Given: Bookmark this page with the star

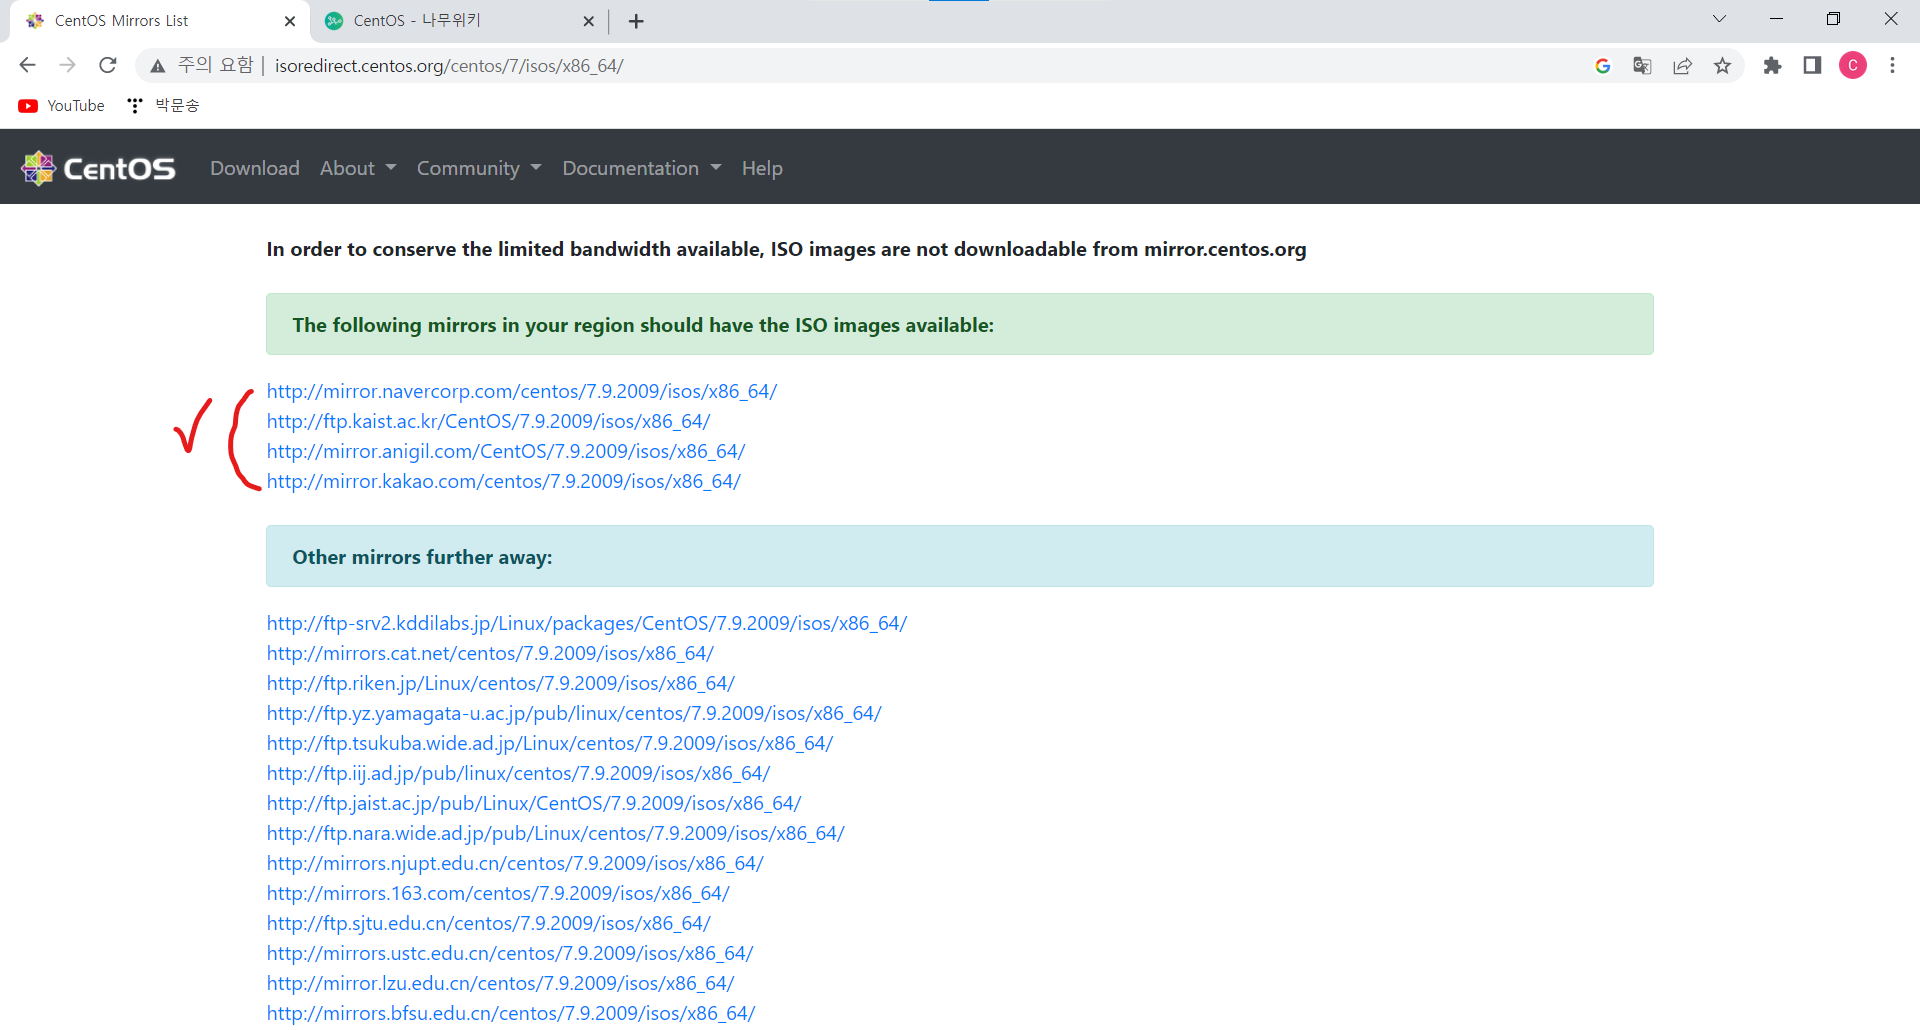Looking at the screenshot, I should click(1722, 66).
